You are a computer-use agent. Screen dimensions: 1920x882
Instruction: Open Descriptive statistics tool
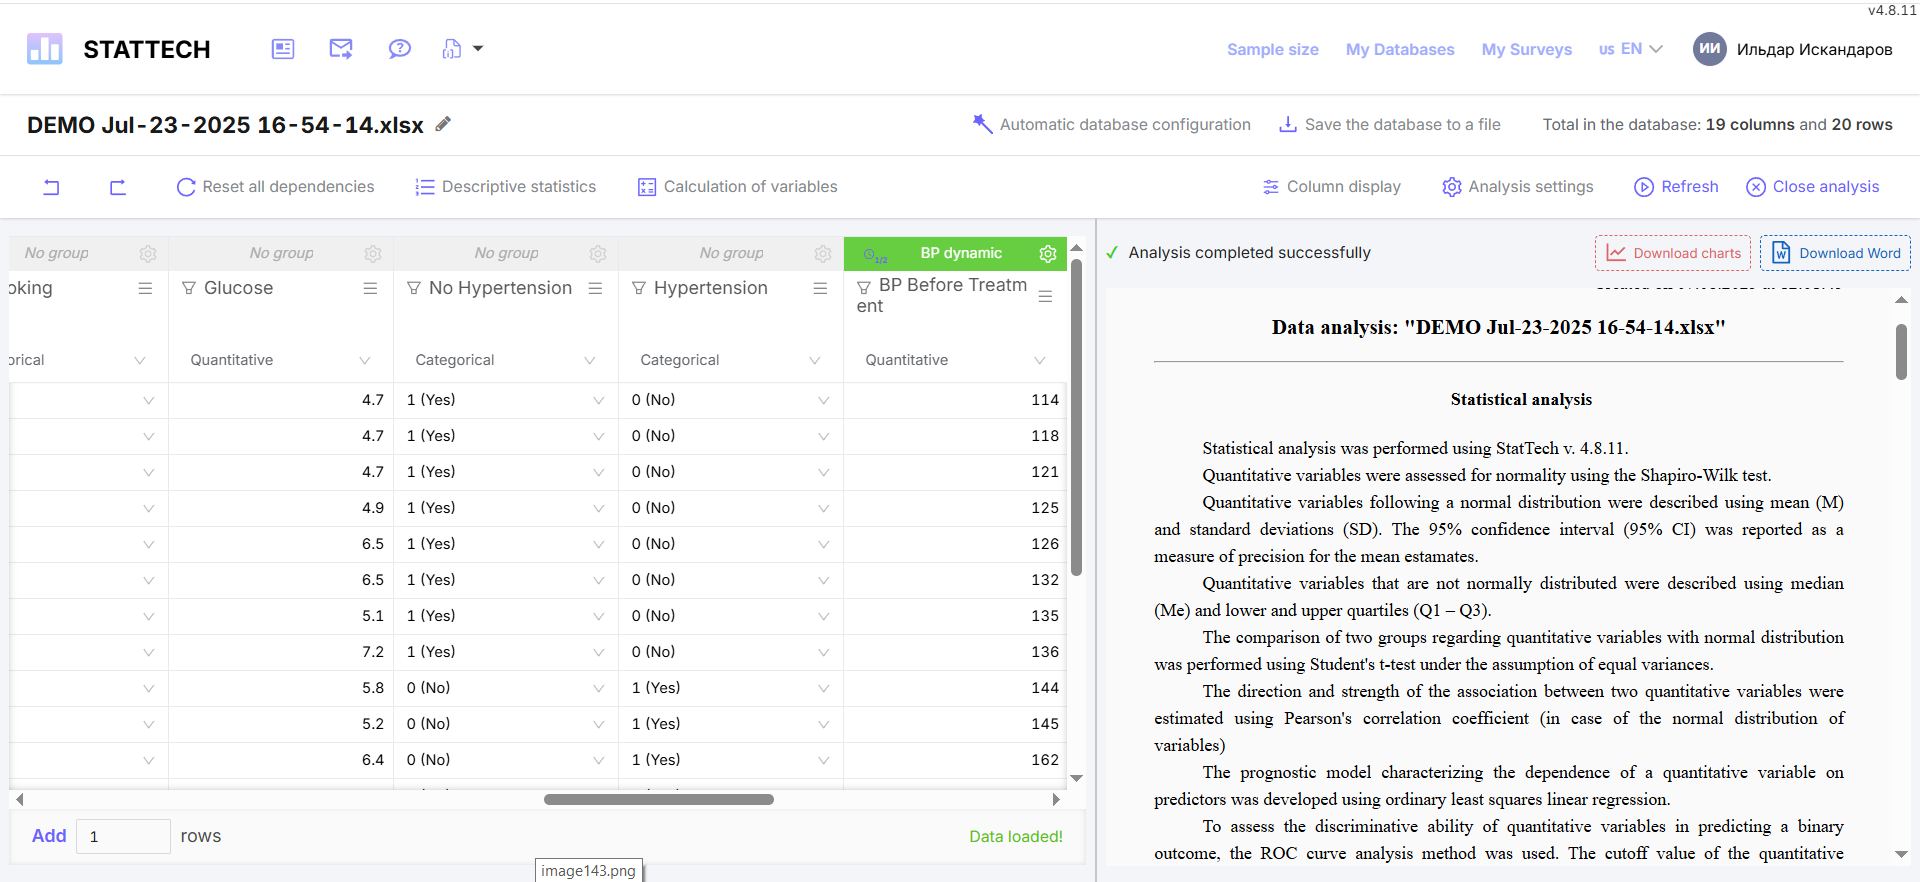coord(506,187)
